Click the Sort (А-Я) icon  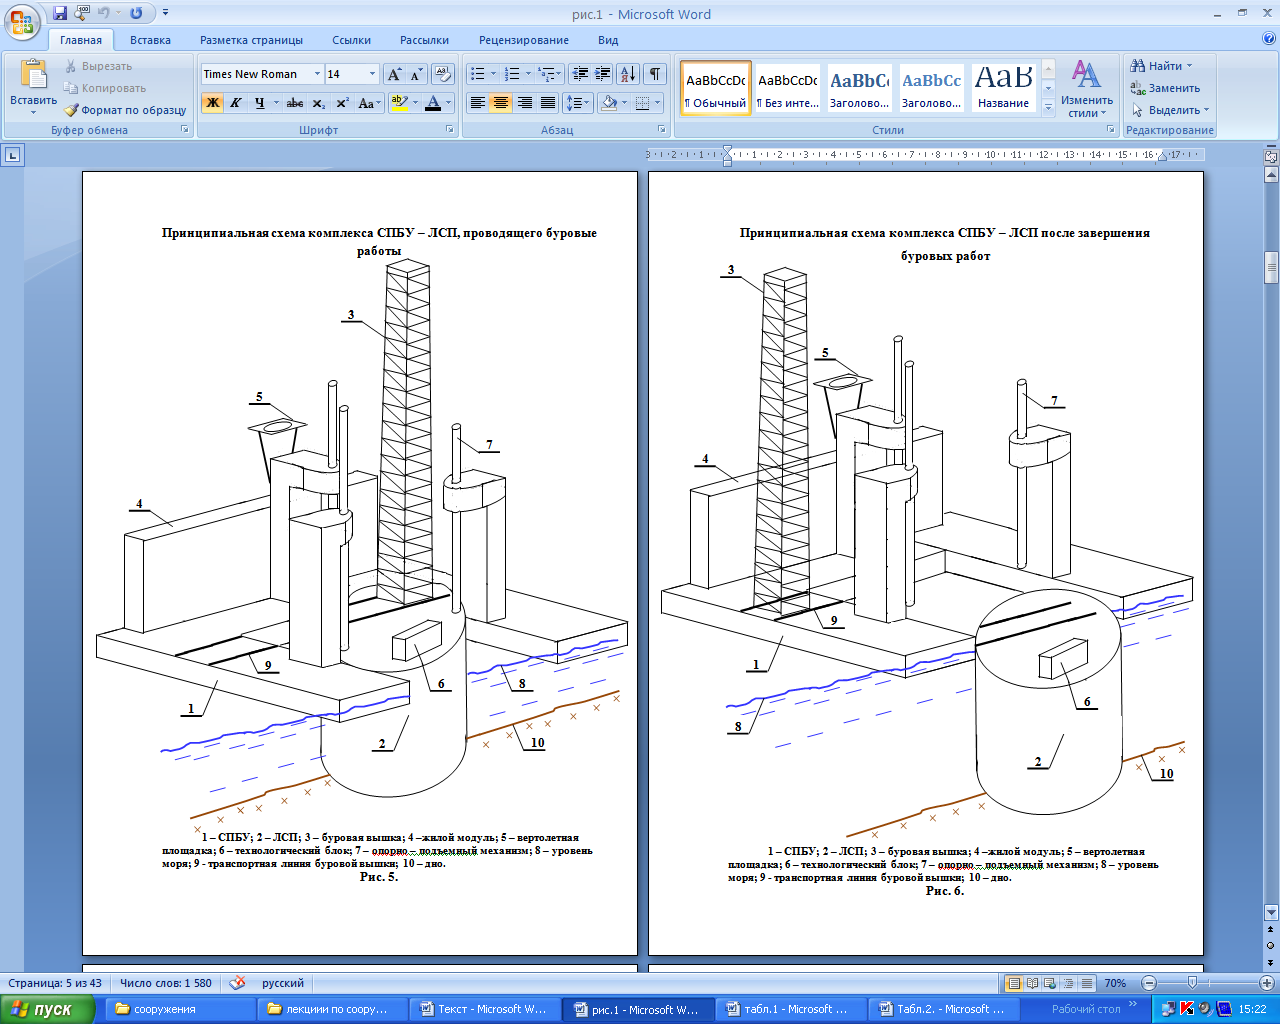coord(628,74)
